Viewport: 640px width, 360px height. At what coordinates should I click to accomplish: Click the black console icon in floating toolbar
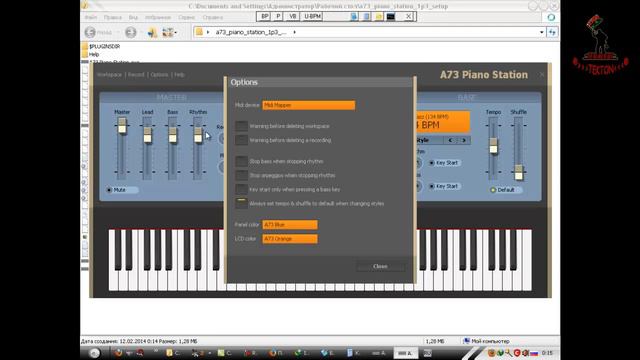pos(391,16)
